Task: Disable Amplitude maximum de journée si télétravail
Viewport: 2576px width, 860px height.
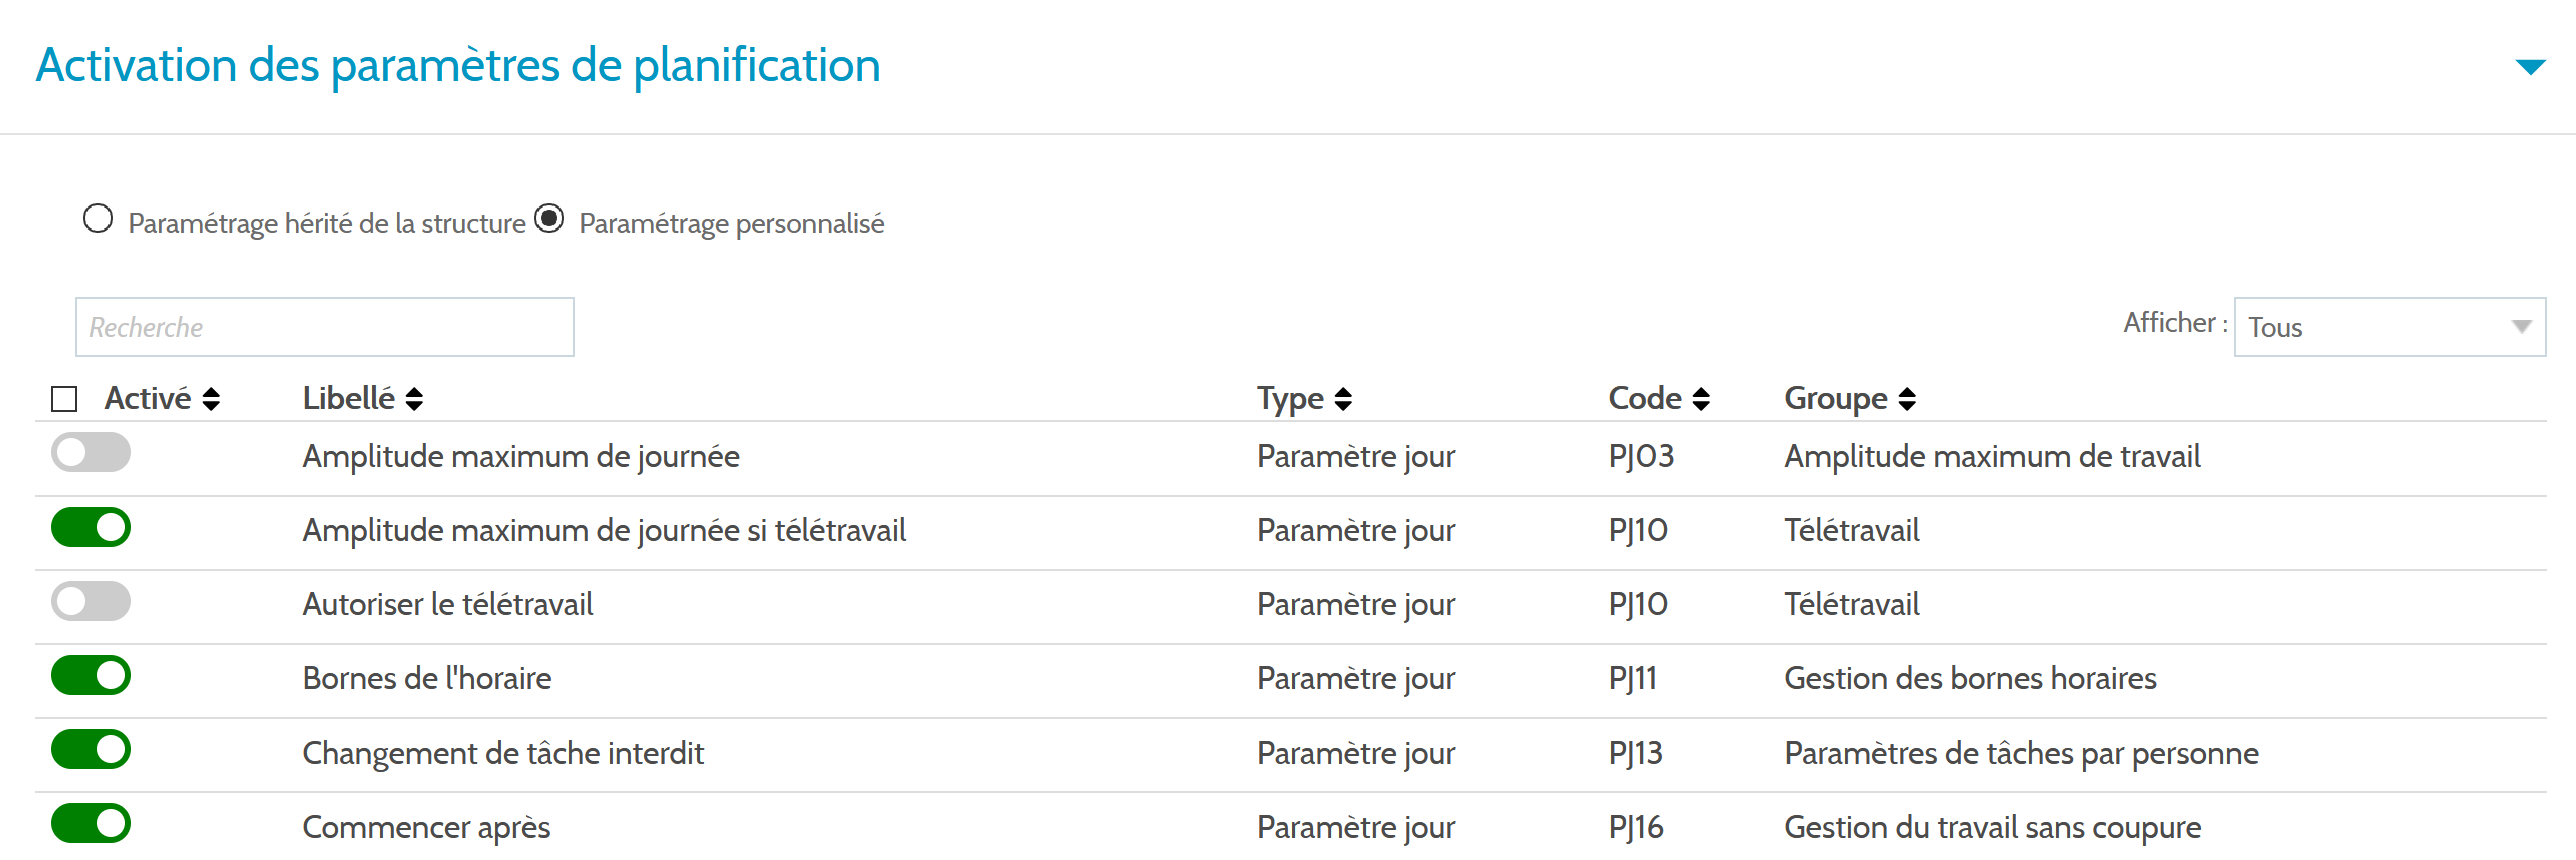Action: click(x=91, y=527)
